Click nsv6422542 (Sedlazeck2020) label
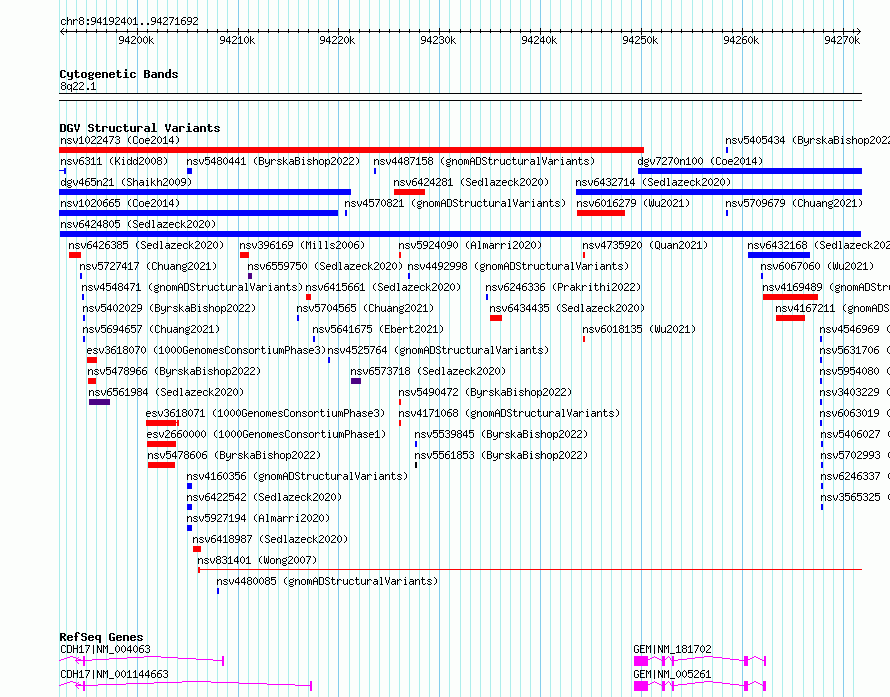 pos(264,497)
